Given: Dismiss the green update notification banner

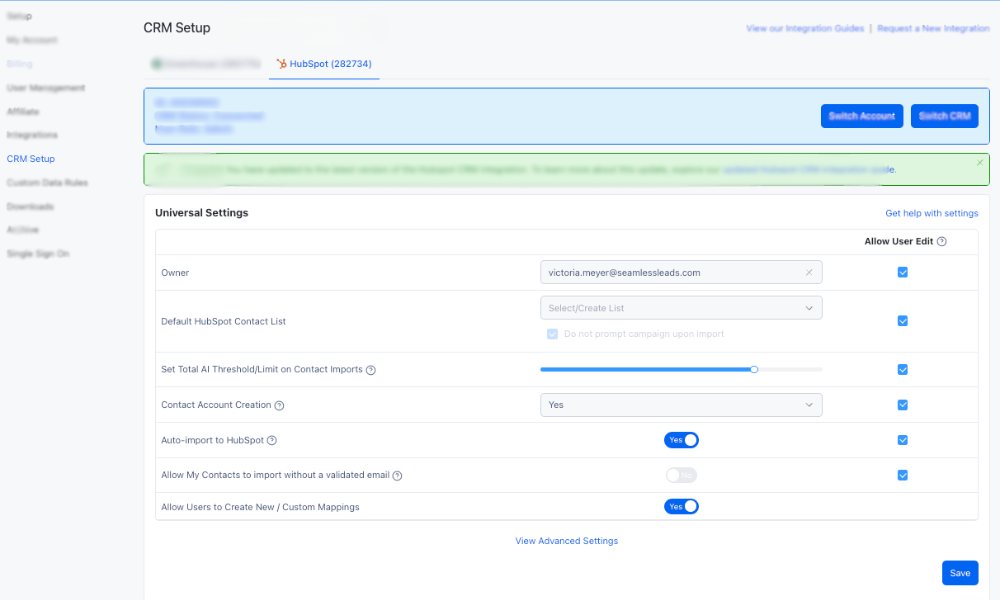Looking at the screenshot, I should (980, 163).
